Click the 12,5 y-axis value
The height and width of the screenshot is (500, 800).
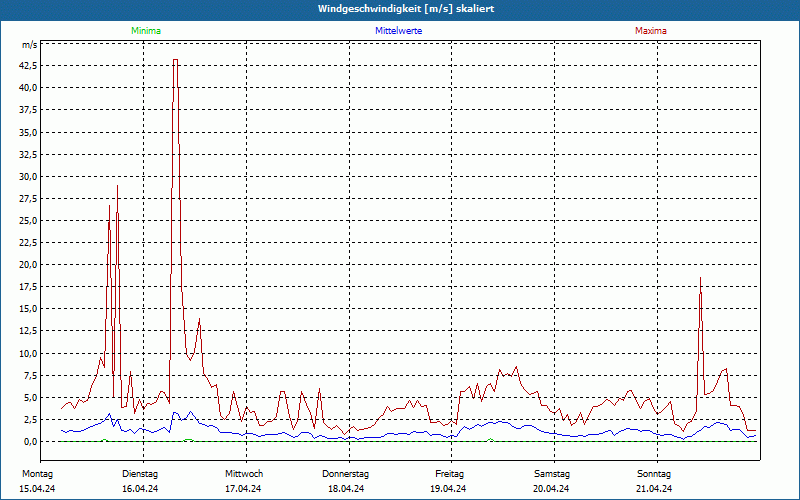(28, 331)
